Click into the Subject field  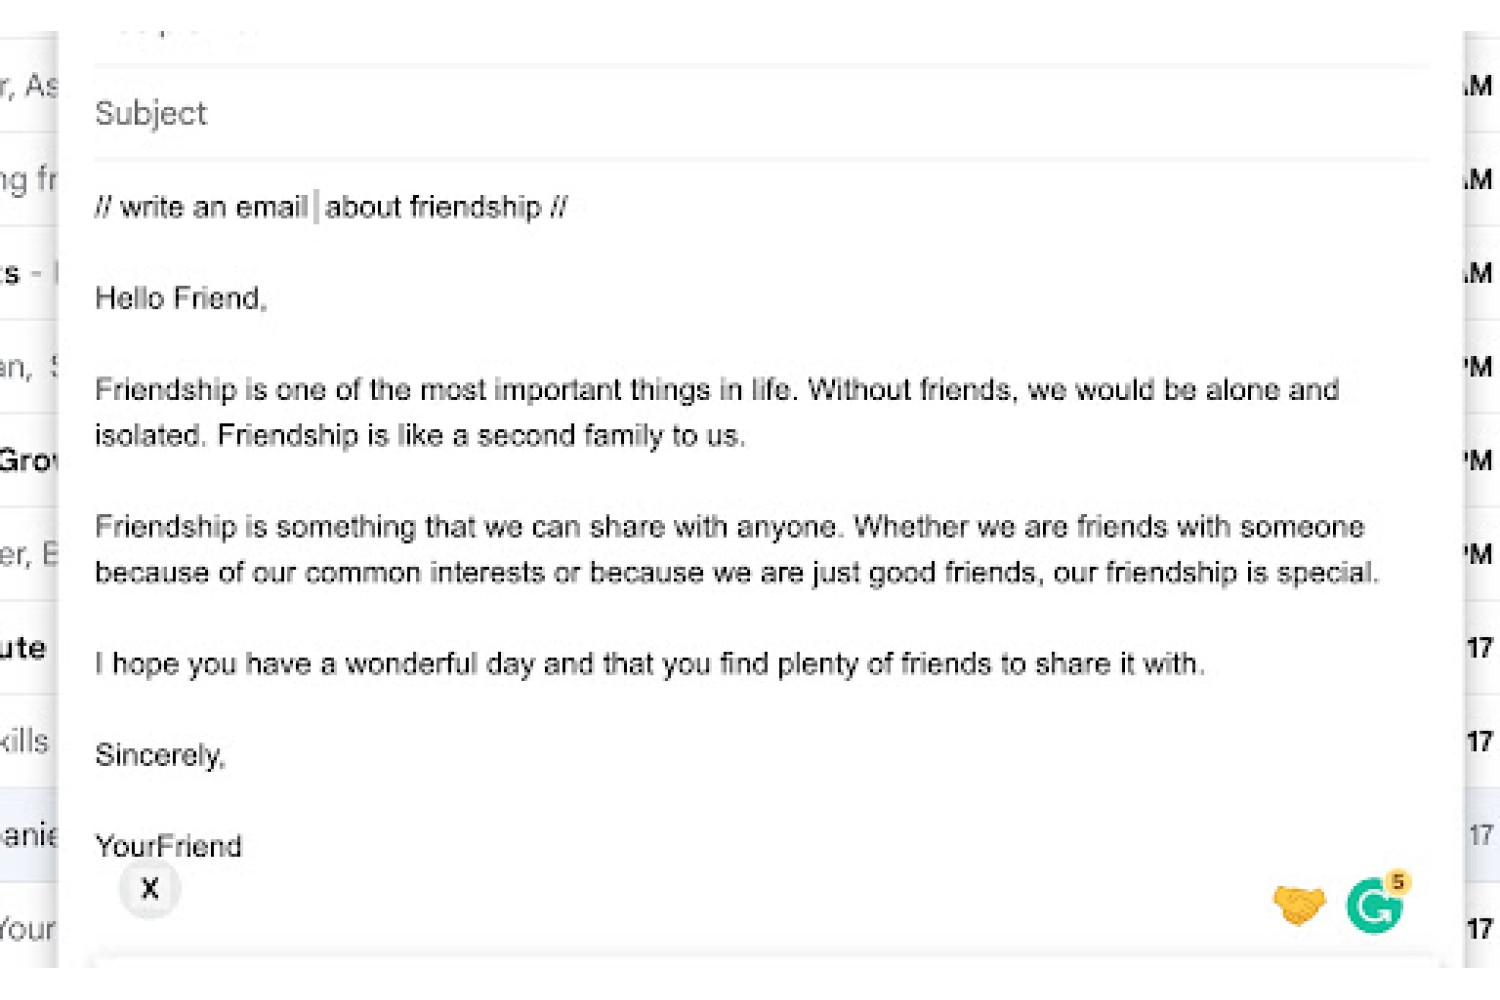click(760, 113)
